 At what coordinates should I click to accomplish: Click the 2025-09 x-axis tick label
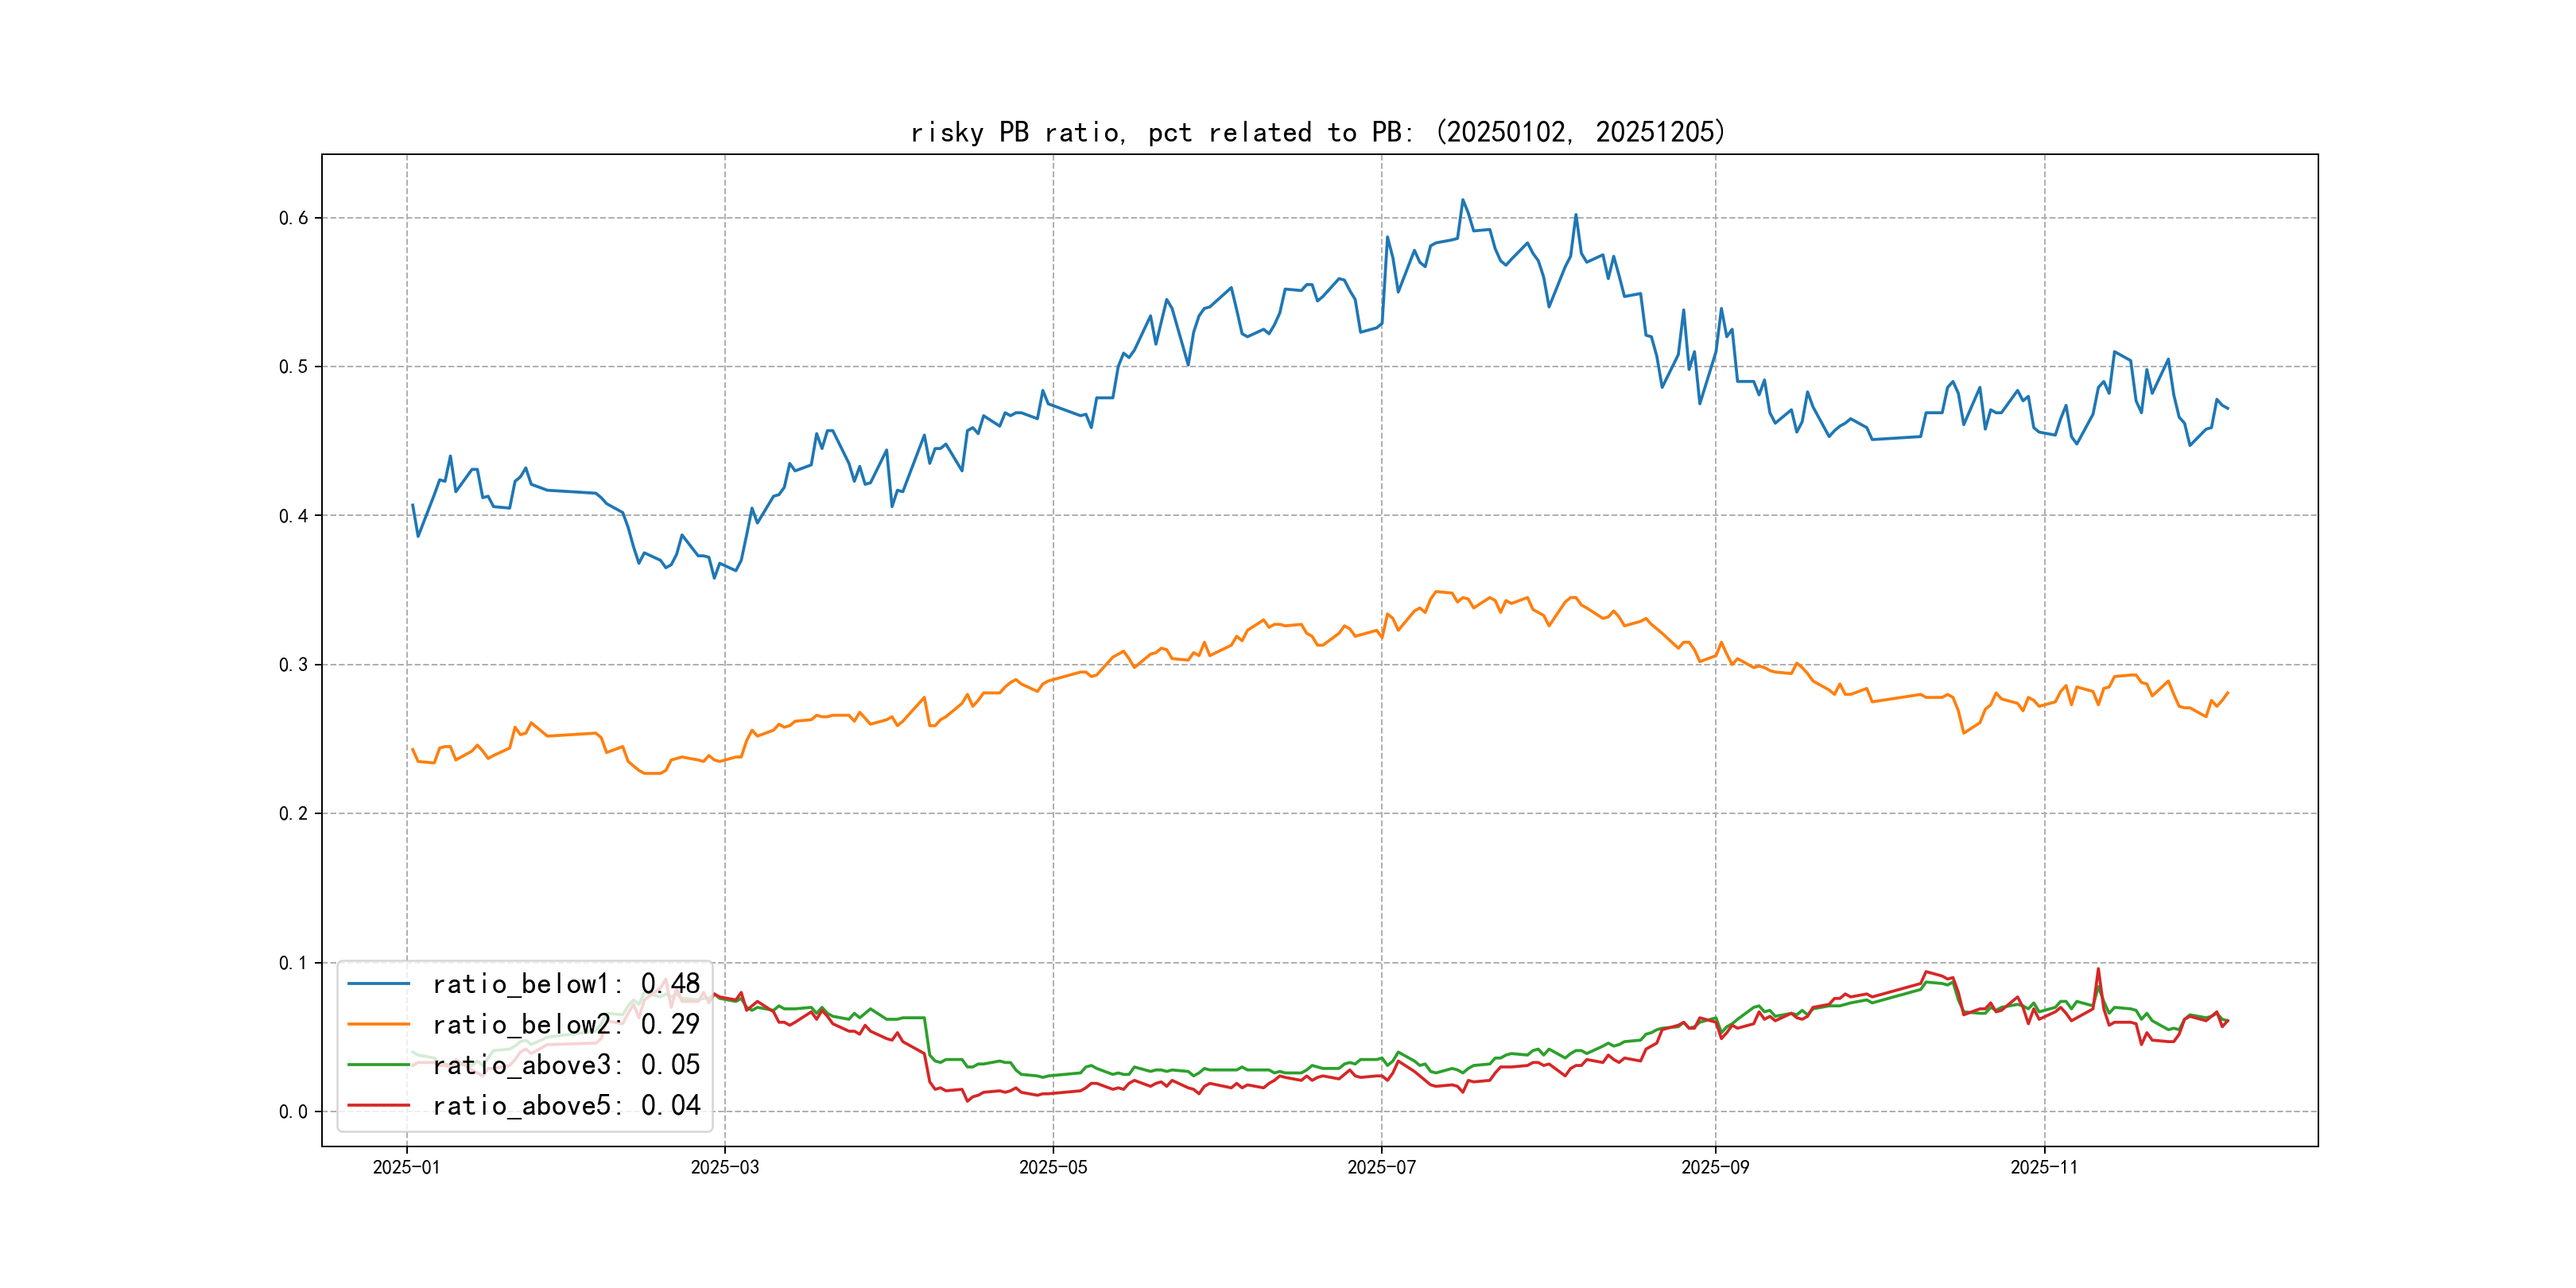tap(1715, 1167)
